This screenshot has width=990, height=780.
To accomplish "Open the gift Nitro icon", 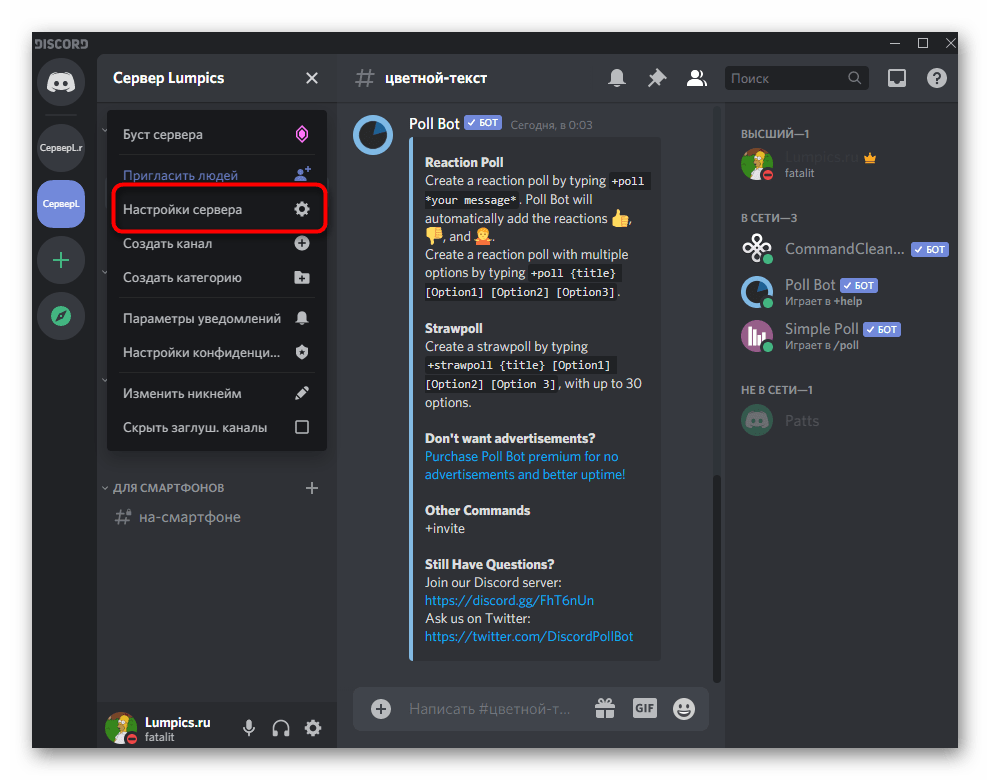I will [605, 709].
